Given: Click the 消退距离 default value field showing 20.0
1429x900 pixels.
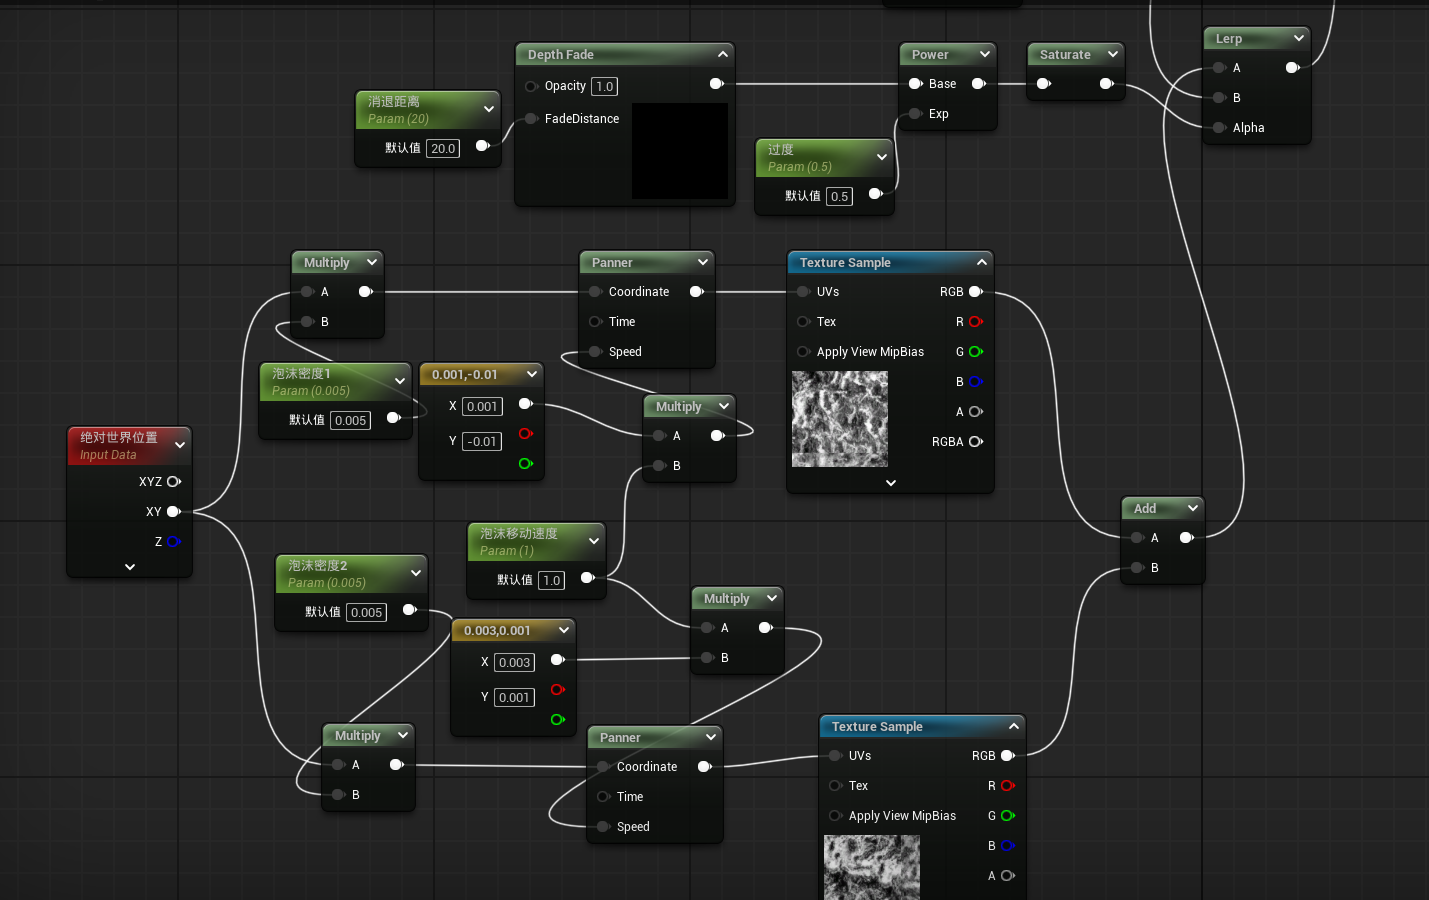Looking at the screenshot, I should click(443, 148).
